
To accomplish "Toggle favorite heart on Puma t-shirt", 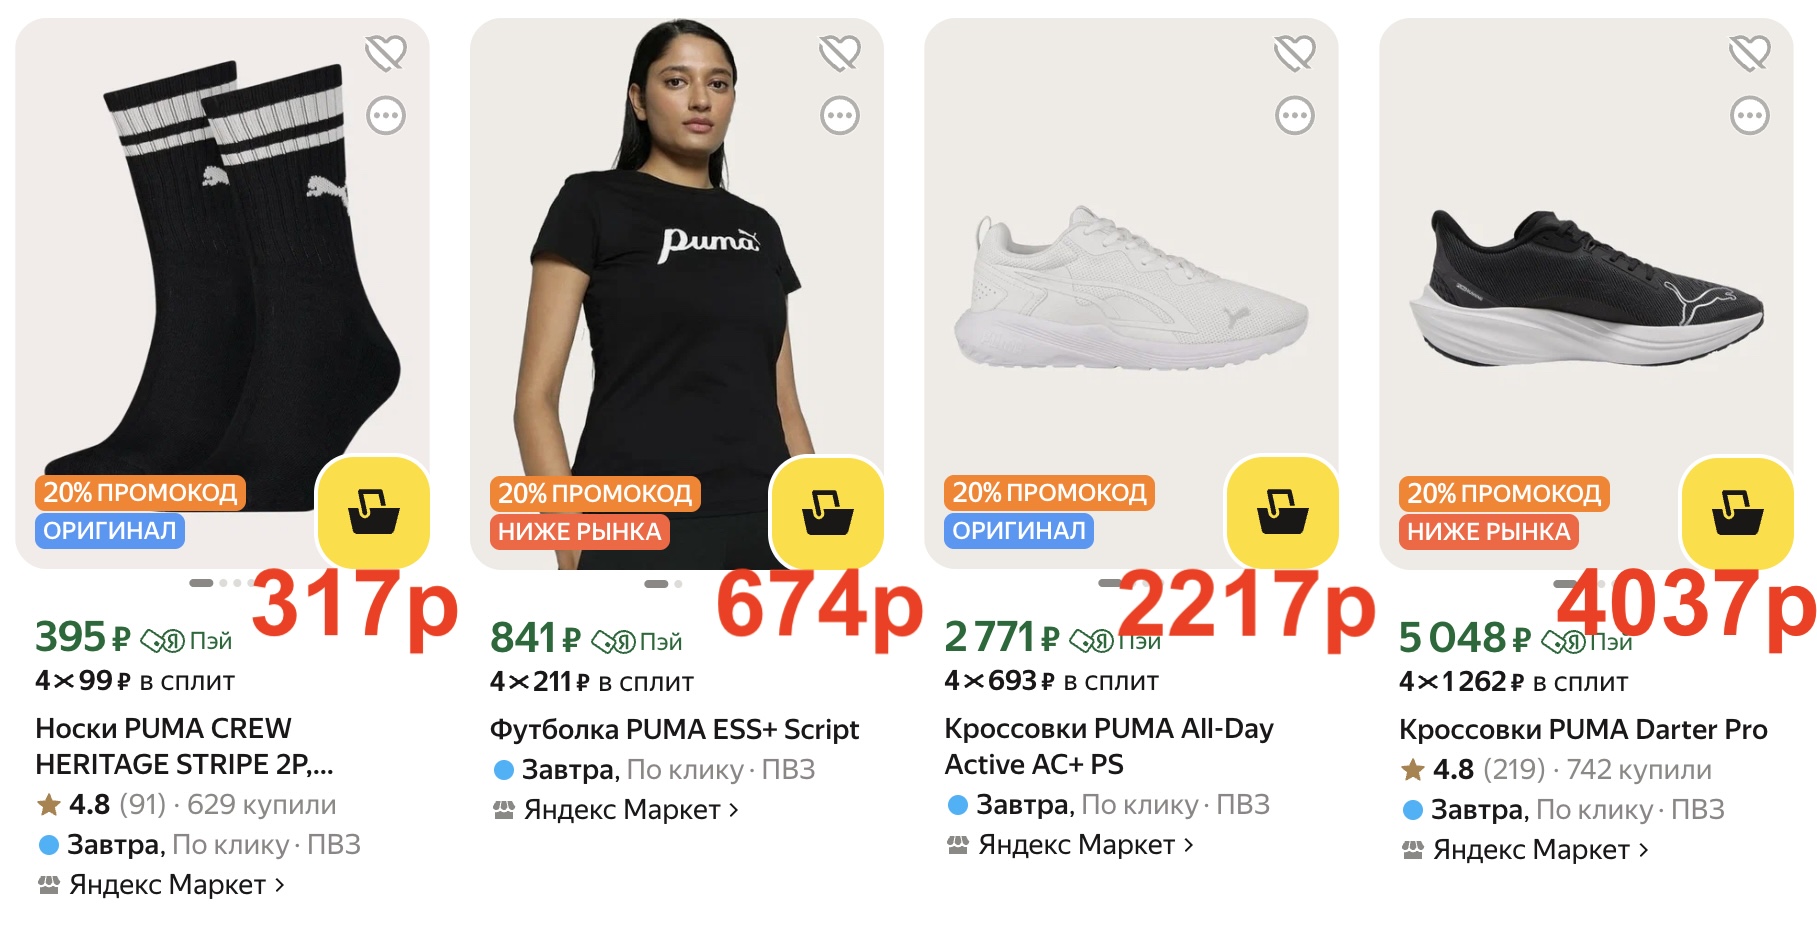I will (x=840, y=52).
